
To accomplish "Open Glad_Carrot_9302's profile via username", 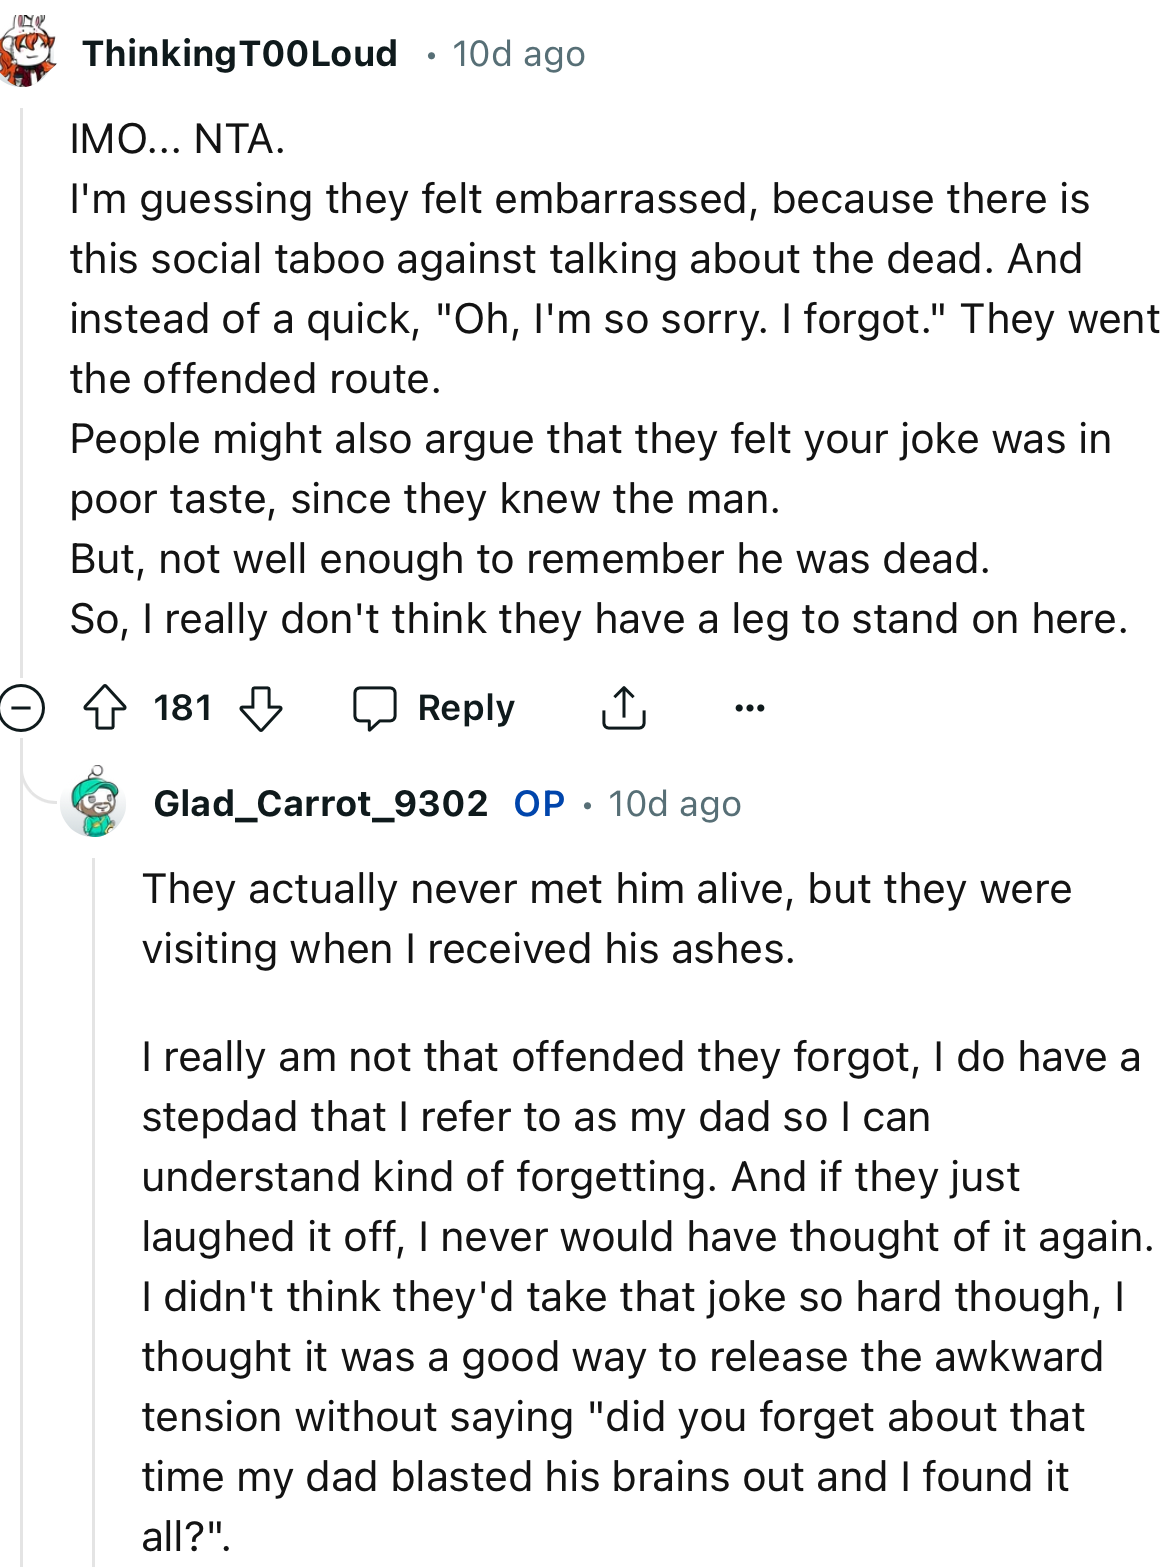I will pyautogui.click(x=323, y=803).
